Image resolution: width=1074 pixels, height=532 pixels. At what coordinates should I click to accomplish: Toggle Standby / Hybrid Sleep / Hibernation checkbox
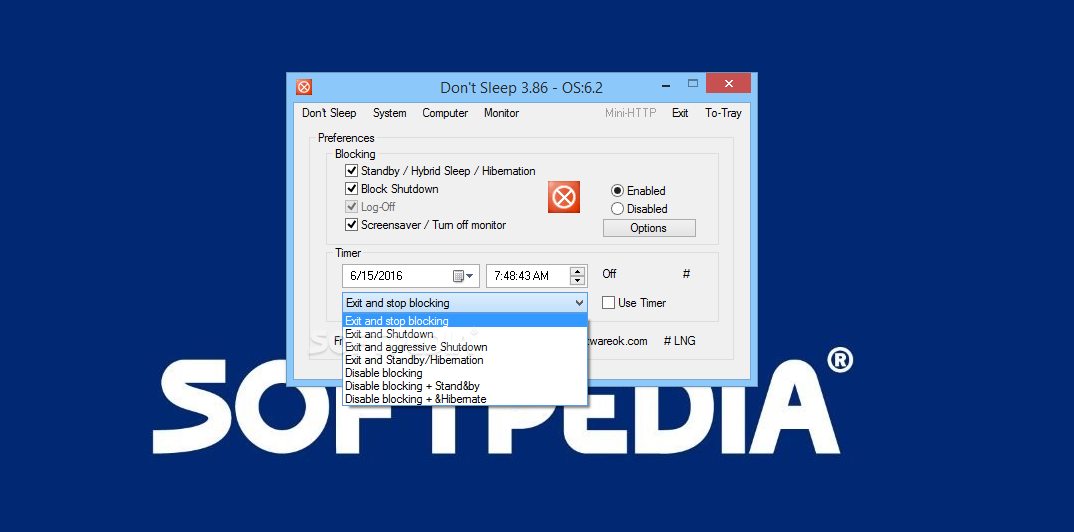click(x=351, y=170)
